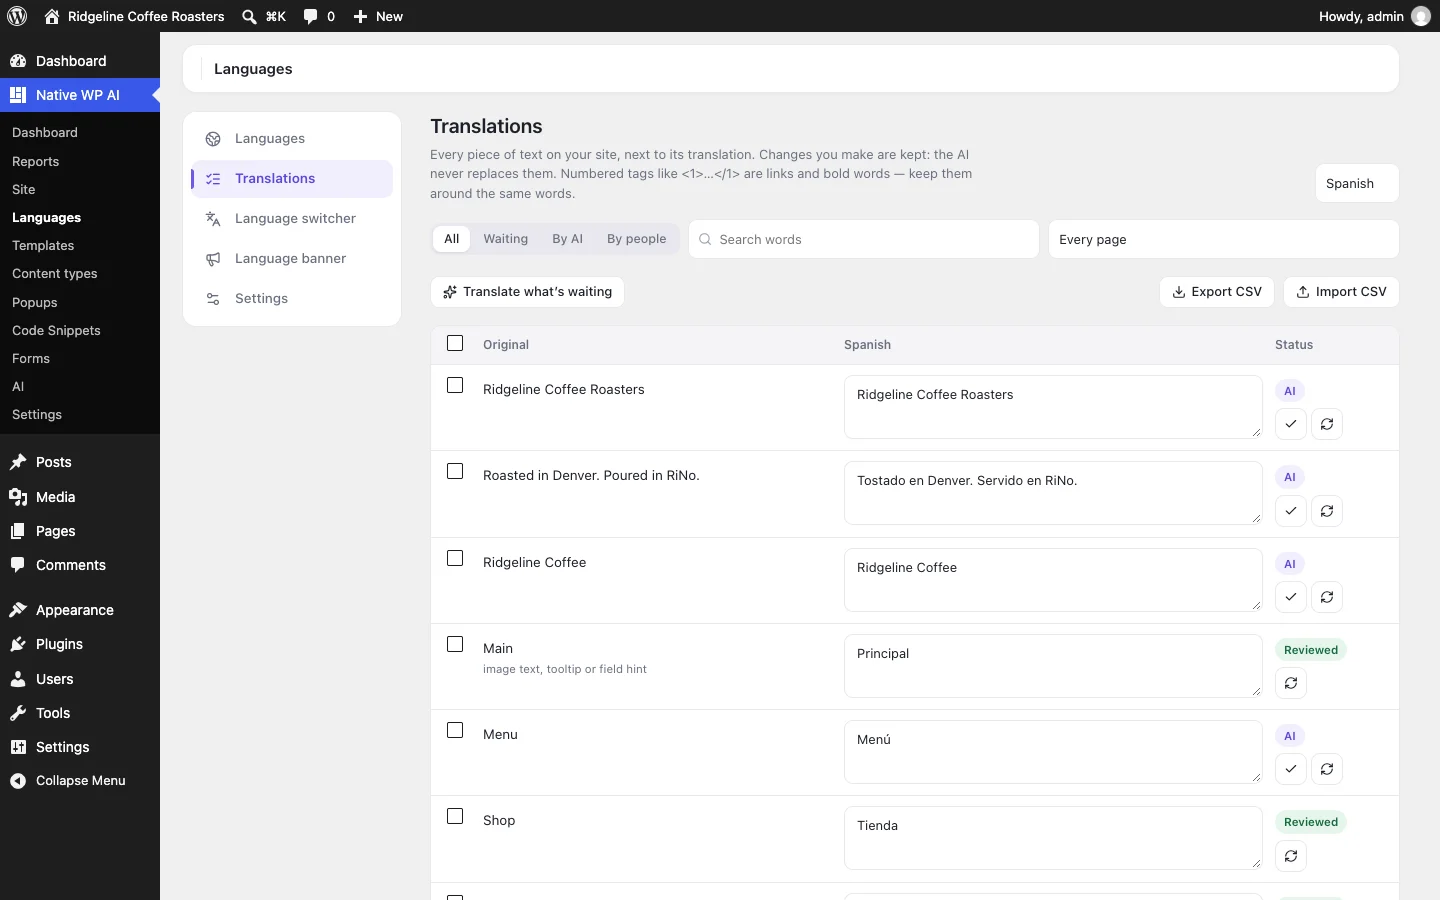Click the Language banner megaphone icon

pyautogui.click(x=213, y=259)
